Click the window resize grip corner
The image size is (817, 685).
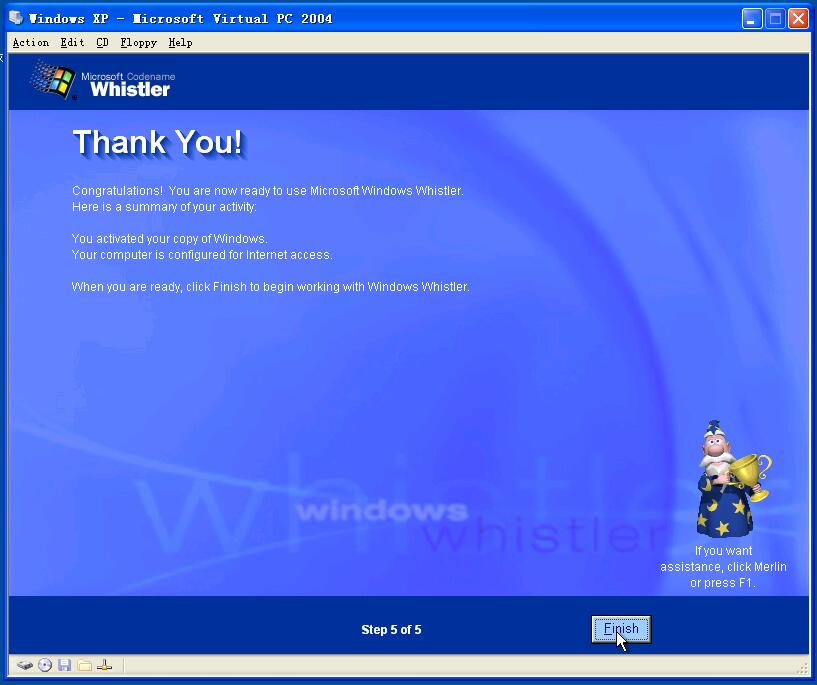coord(803,668)
